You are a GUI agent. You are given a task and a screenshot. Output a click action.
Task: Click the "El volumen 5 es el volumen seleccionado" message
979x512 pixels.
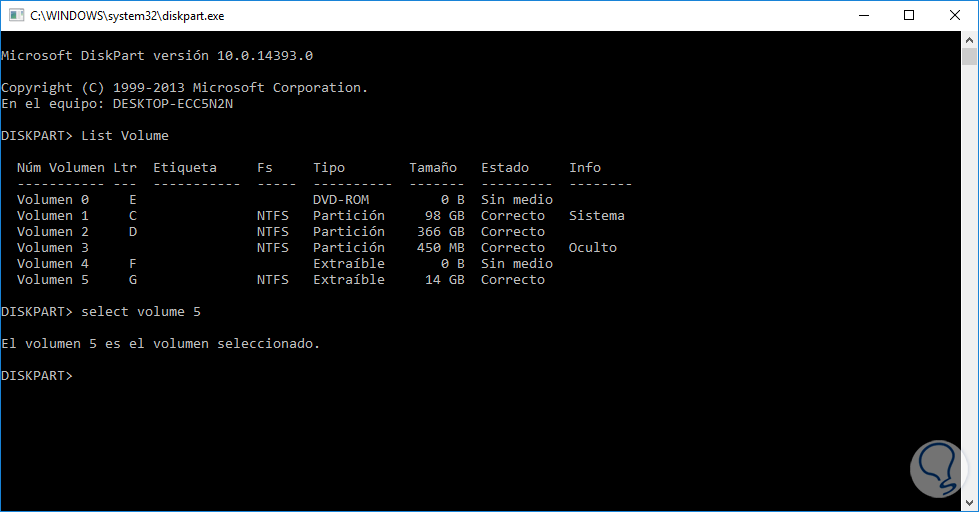tap(160, 344)
